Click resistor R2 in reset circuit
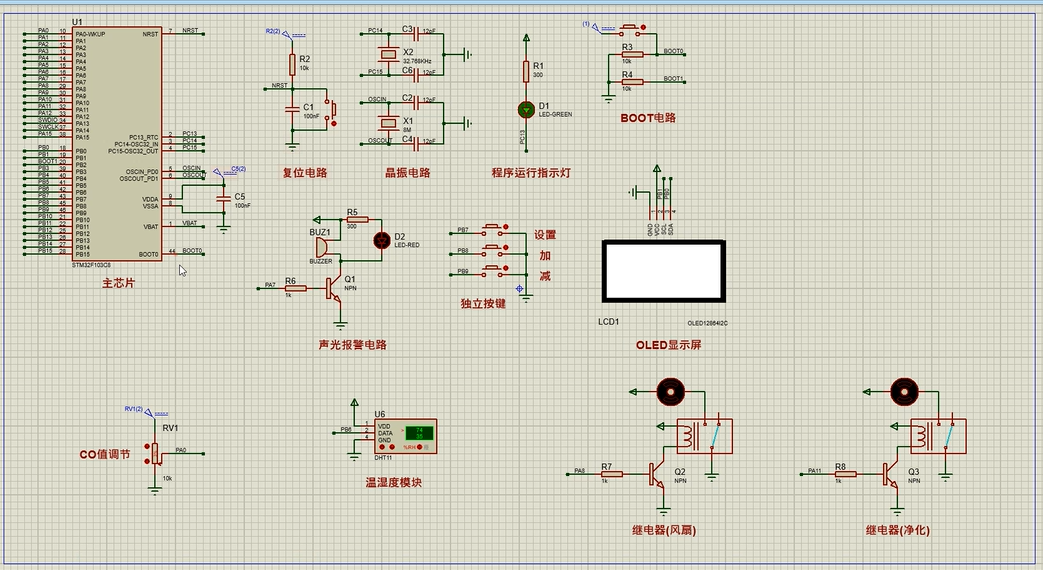 [x=292, y=65]
